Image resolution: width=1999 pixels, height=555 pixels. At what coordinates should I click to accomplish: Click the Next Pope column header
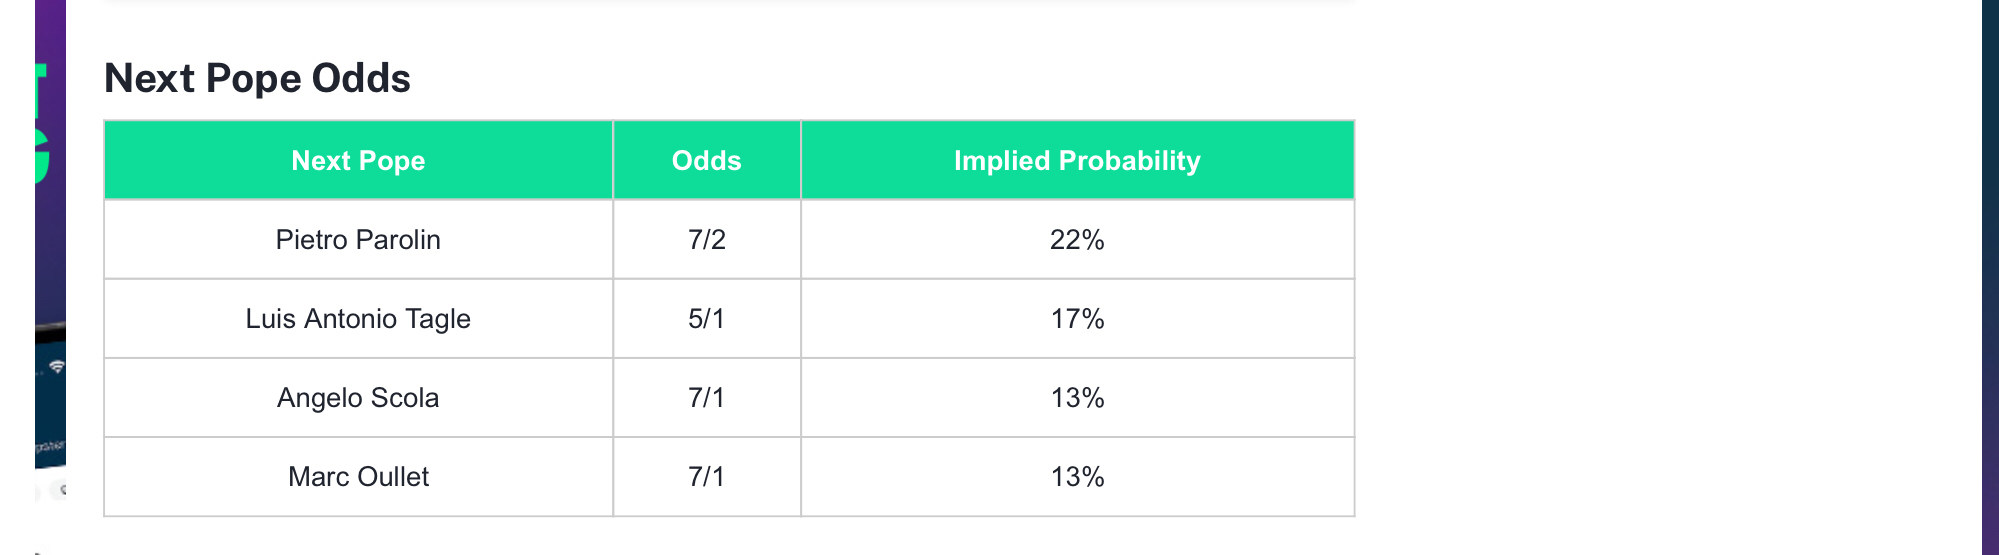pyautogui.click(x=358, y=161)
